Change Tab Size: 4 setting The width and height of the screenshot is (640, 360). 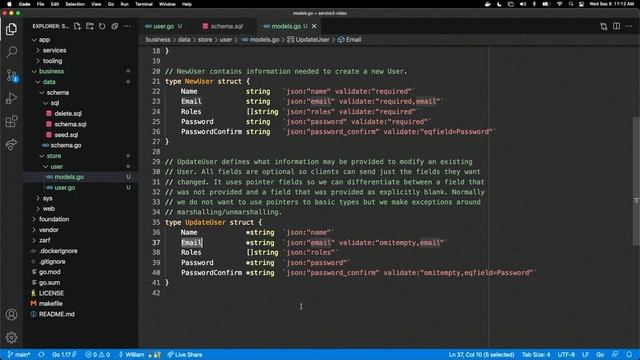coord(536,355)
